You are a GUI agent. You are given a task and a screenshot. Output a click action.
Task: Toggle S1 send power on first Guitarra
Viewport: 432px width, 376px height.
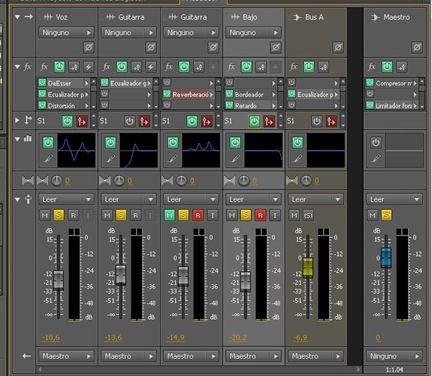tap(130, 121)
